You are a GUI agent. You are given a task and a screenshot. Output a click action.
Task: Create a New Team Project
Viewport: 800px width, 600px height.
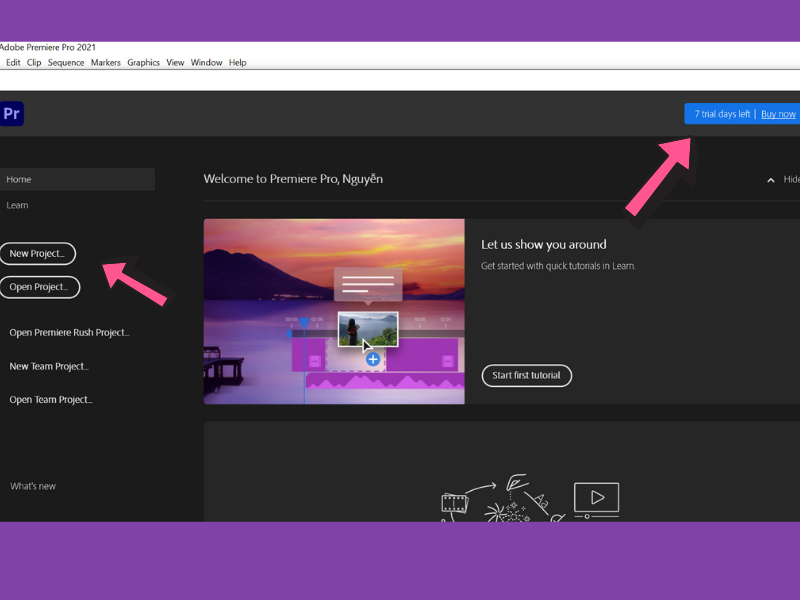48,366
